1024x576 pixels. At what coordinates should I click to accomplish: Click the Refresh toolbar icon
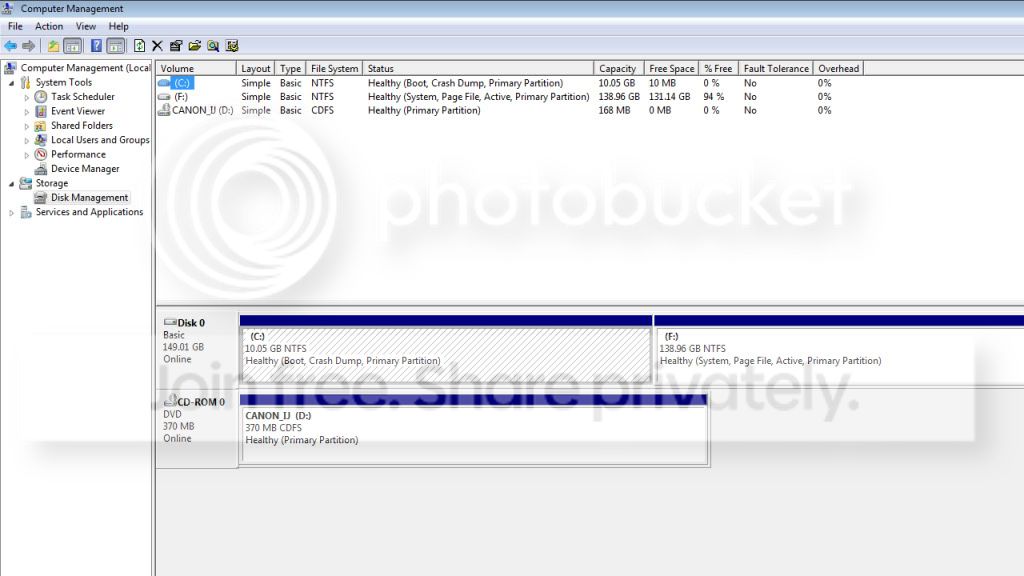pyautogui.click(x=139, y=46)
